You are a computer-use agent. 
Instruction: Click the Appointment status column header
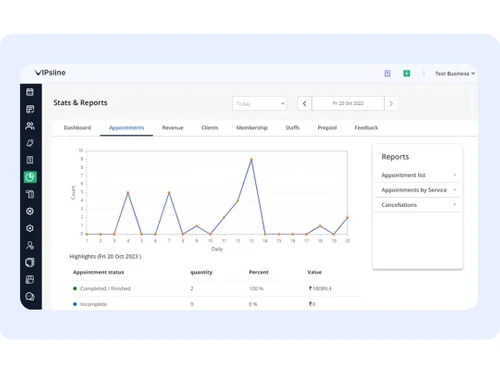99,272
